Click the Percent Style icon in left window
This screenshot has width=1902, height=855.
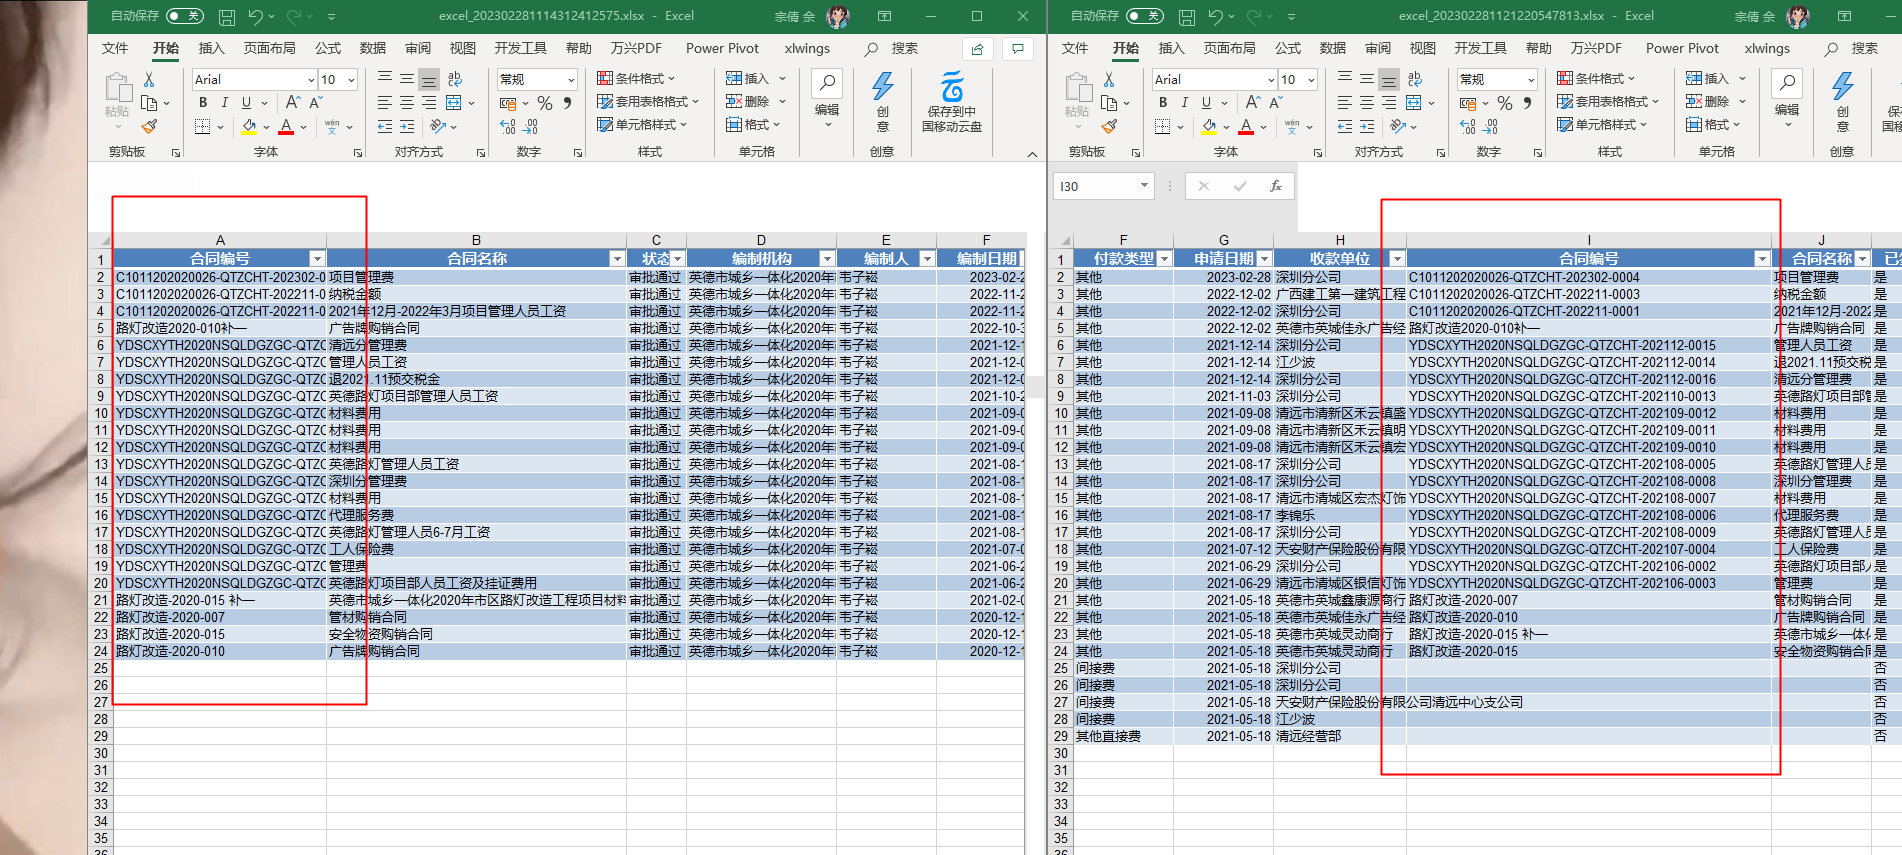click(545, 103)
